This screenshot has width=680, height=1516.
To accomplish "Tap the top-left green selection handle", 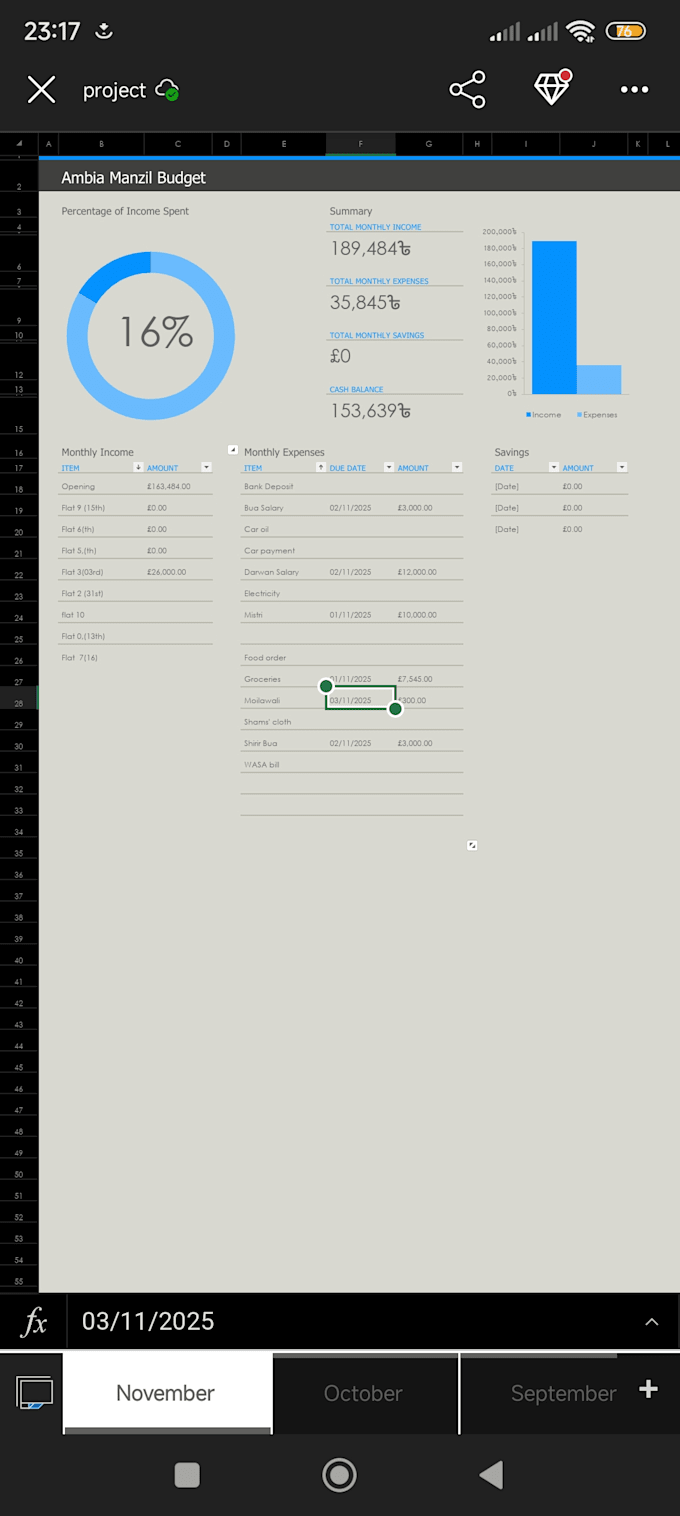I will pos(326,686).
